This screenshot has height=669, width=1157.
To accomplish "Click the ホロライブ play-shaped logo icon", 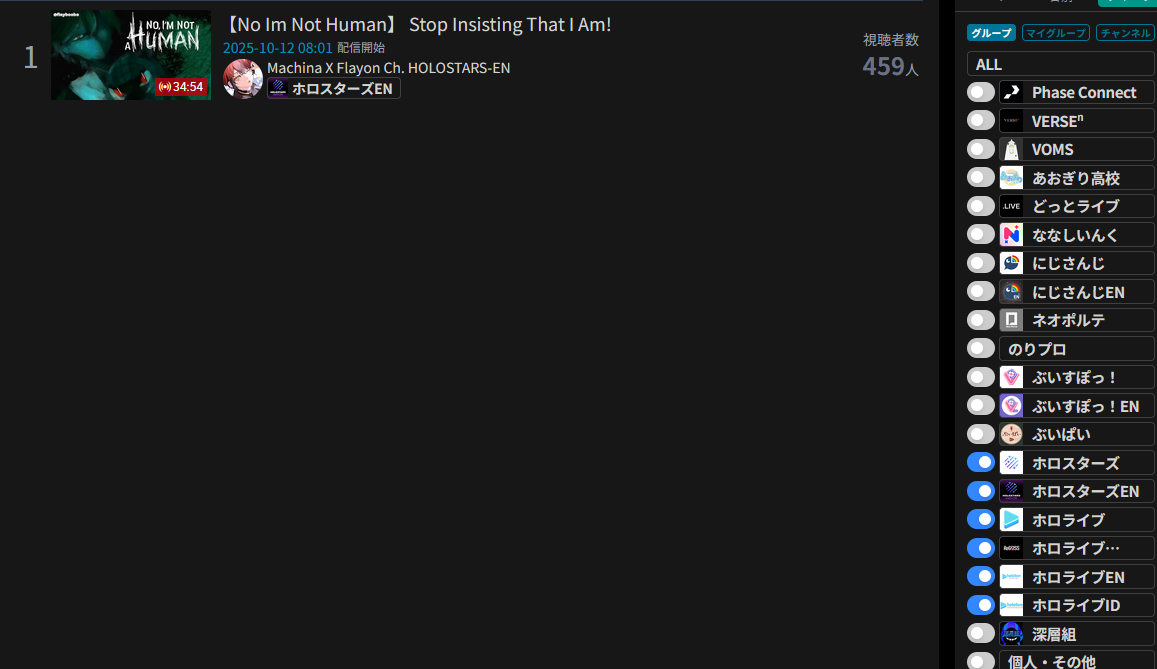I will tap(1011, 519).
